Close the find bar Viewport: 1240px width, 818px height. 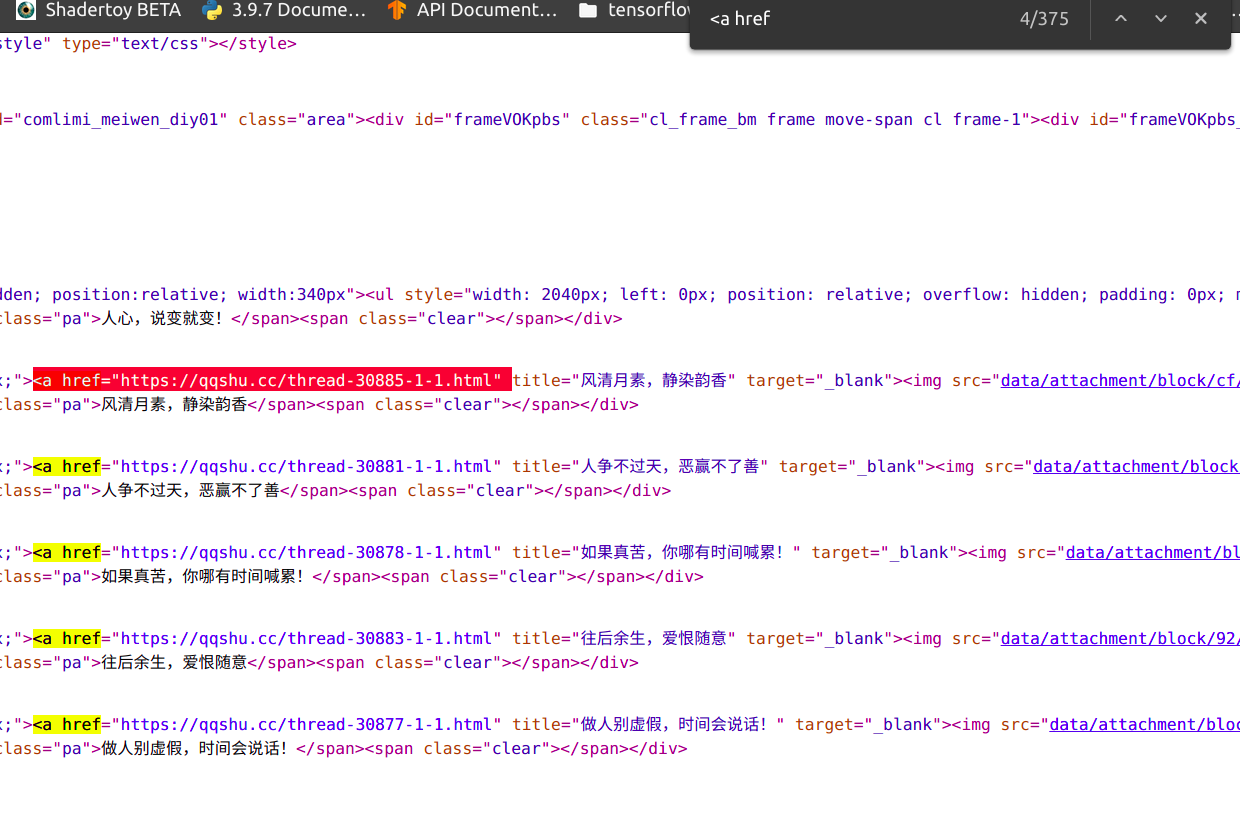click(x=1201, y=19)
